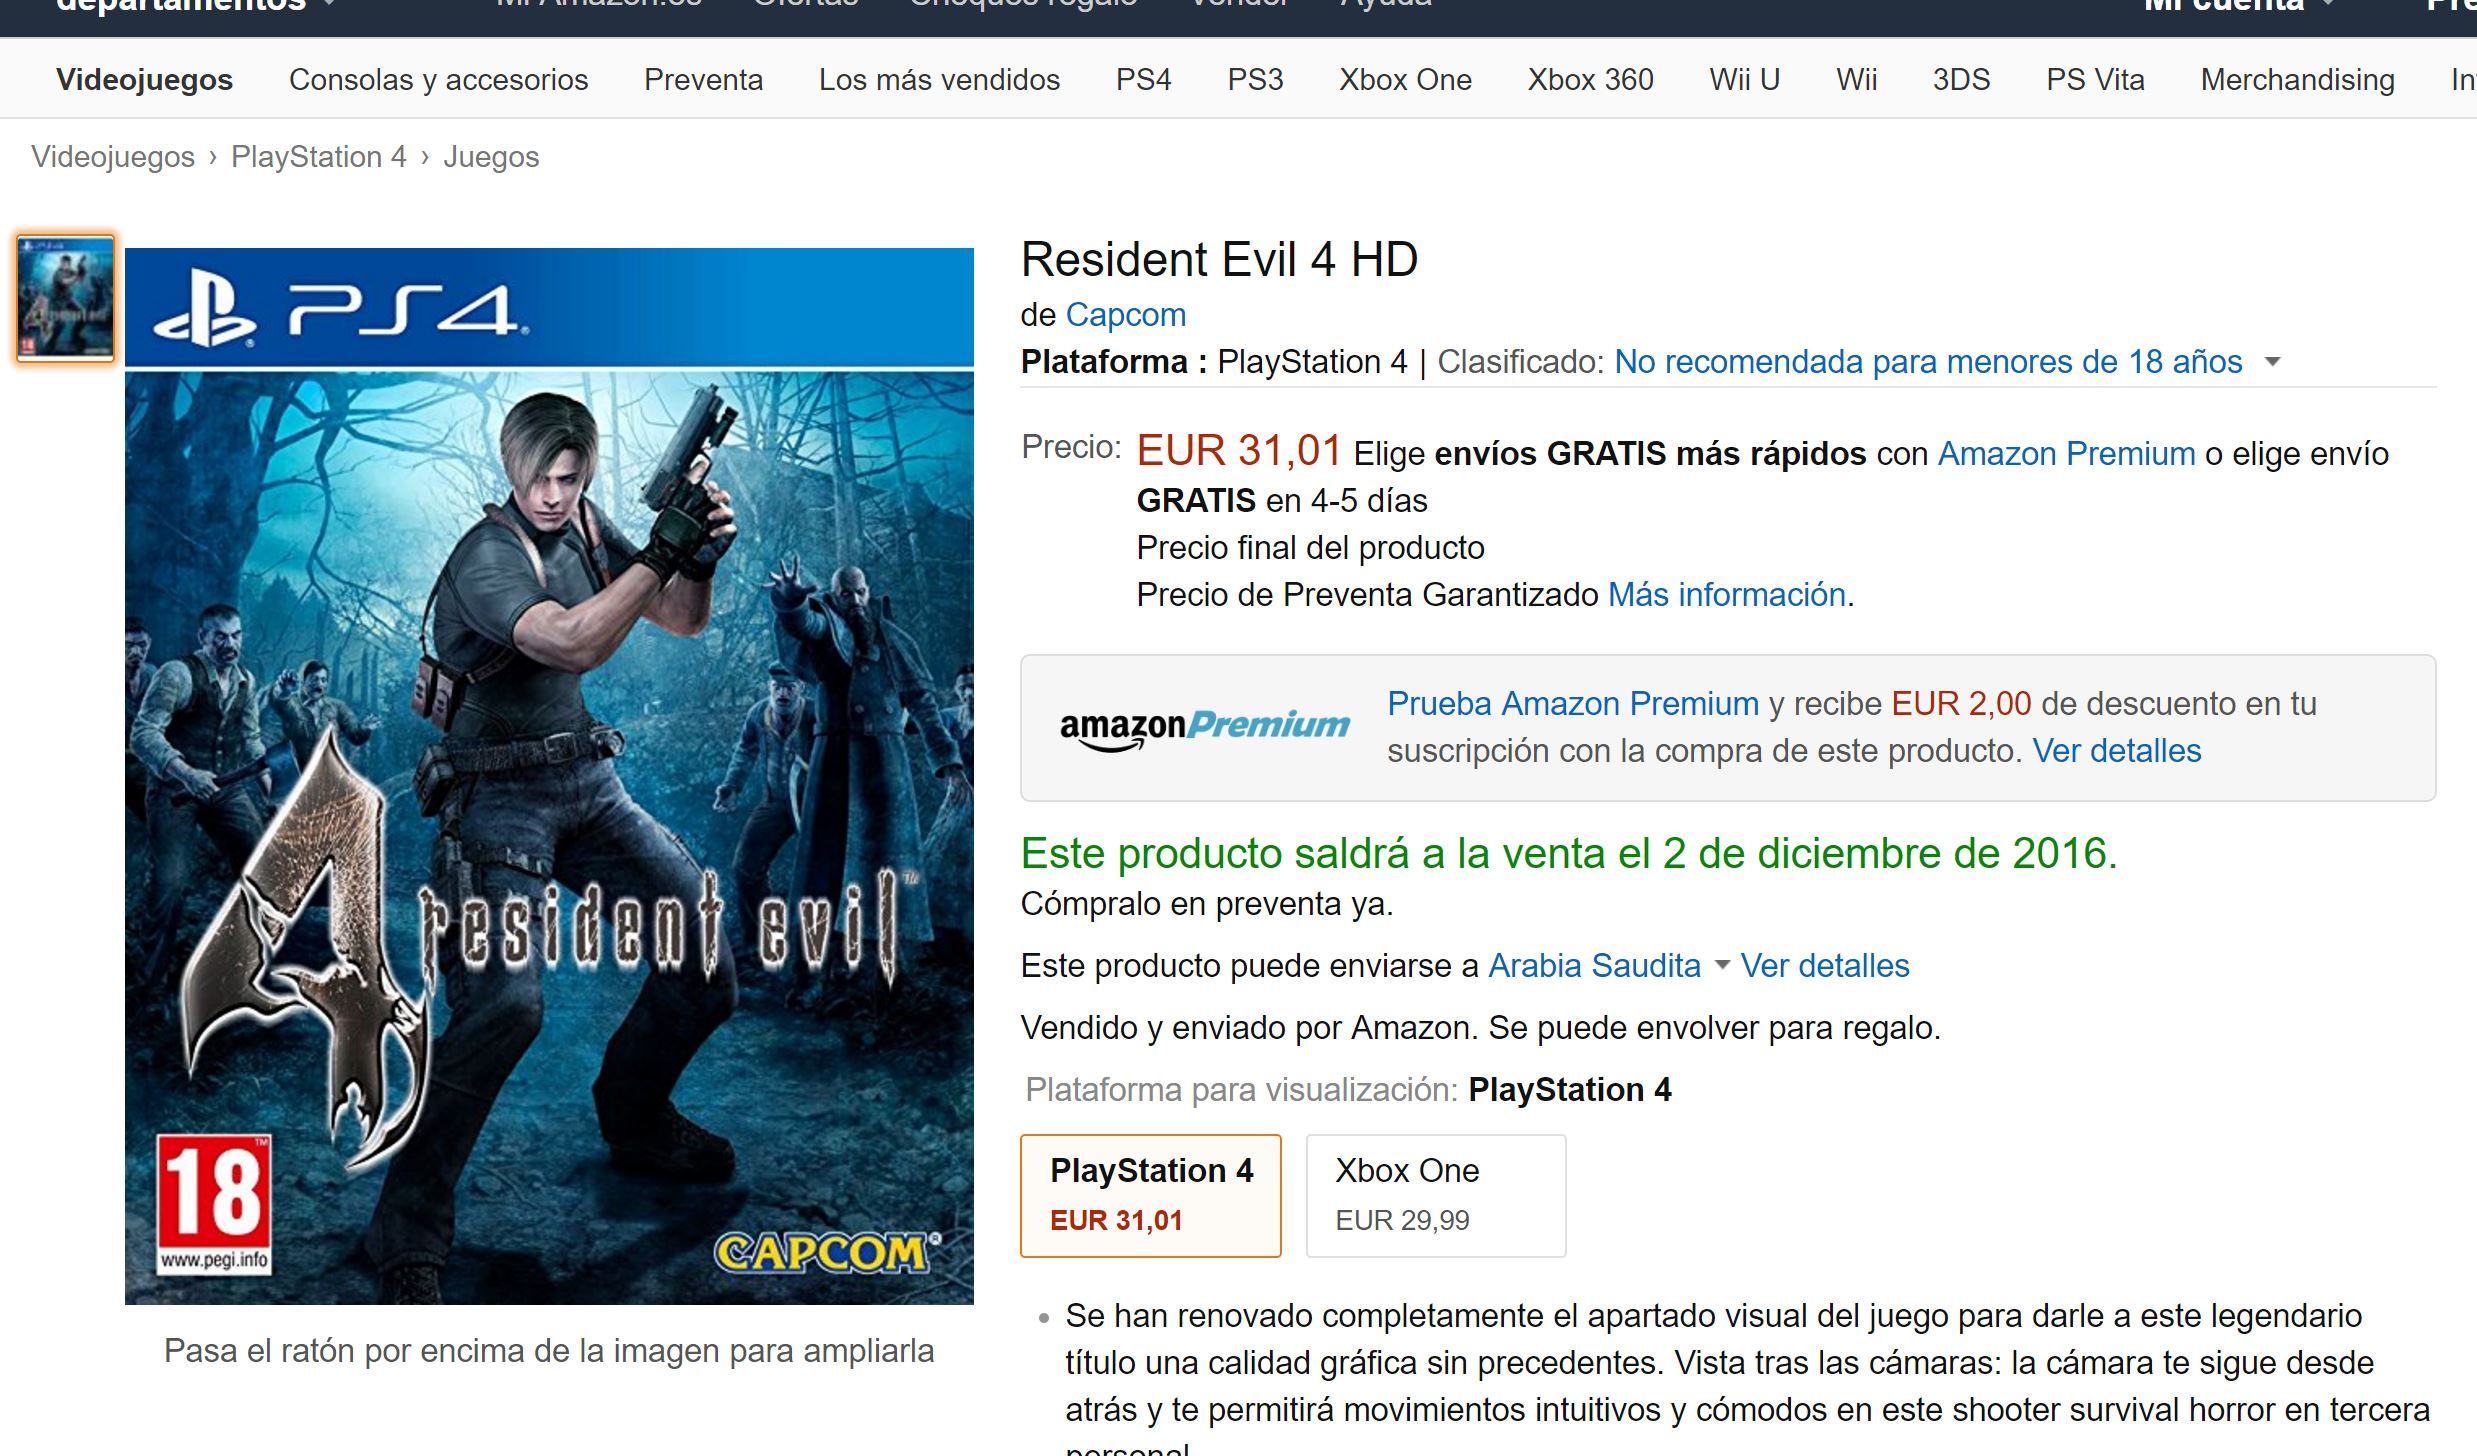The width and height of the screenshot is (2477, 1456).
Task: Choose the PlayStation 4 platform option
Action: coord(1151,1195)
